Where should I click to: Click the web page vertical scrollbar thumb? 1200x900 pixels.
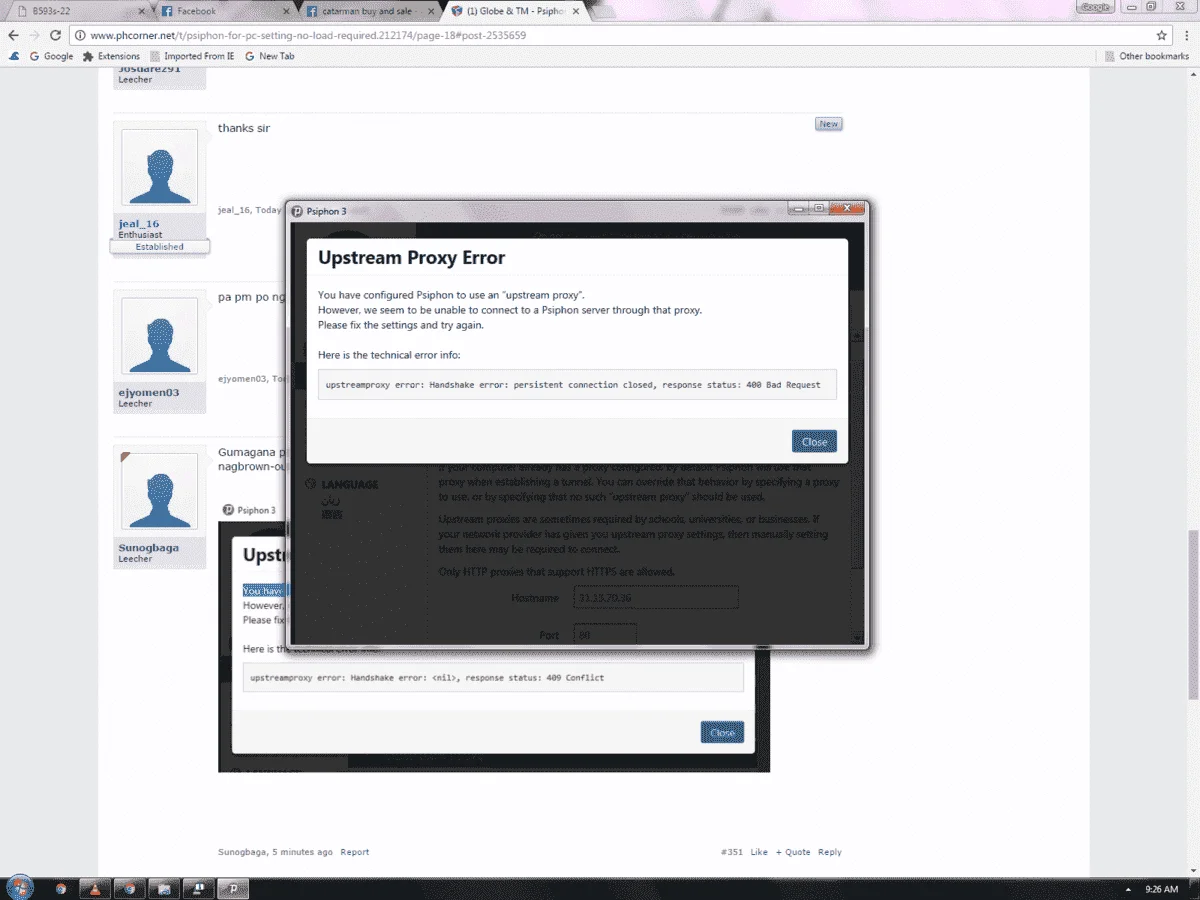[x=1192, y=614]
